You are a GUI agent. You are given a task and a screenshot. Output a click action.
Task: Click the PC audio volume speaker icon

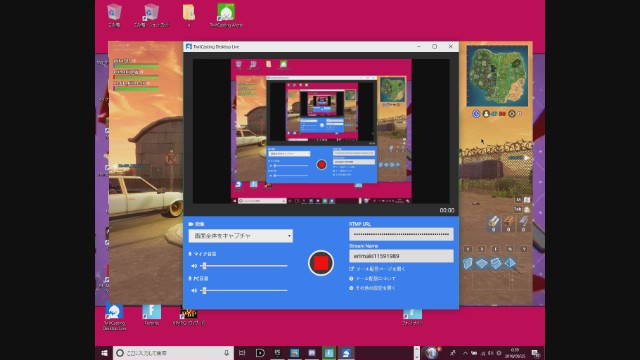pos(194,291)
